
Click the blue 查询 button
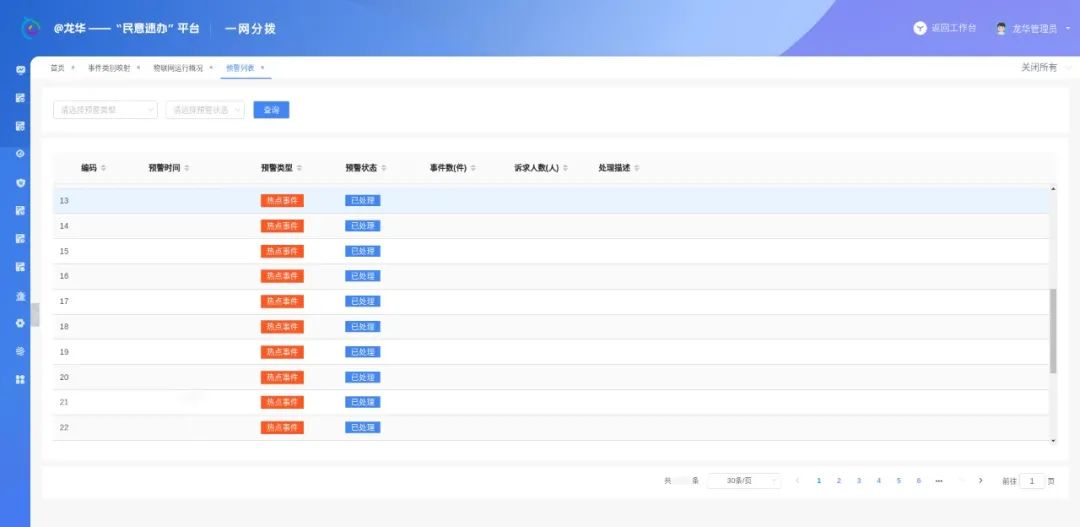[x=271, y=110]
